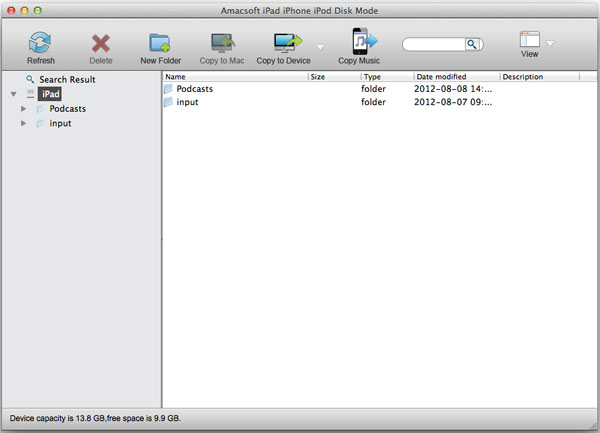Click the 2012-08-08 date cell
The height and width of the screenshot is (433, 600).
(x=453, y=89)
